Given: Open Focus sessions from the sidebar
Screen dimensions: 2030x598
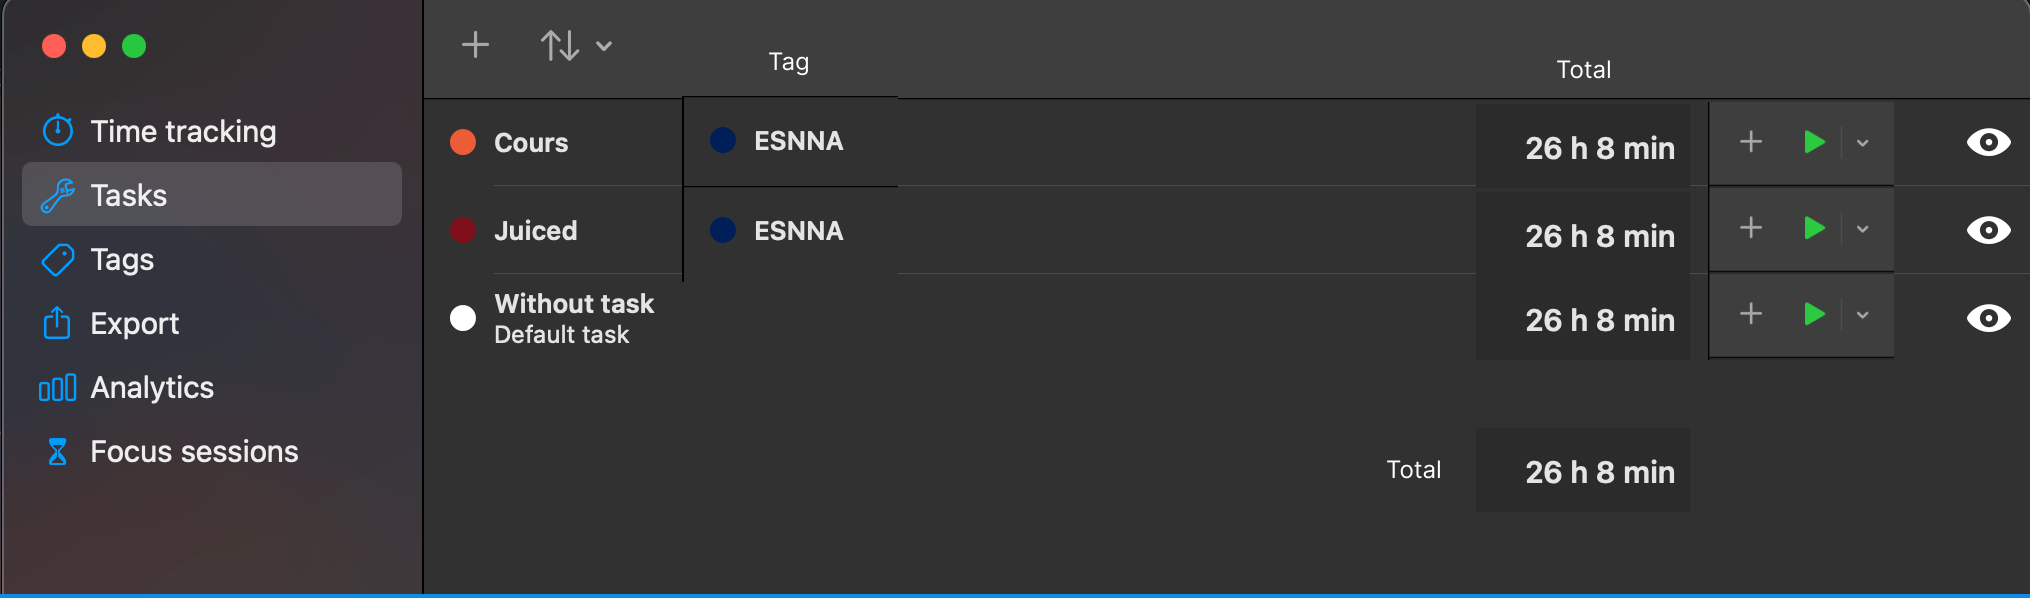Looking at the screenshot, I should tap(194, 452).
